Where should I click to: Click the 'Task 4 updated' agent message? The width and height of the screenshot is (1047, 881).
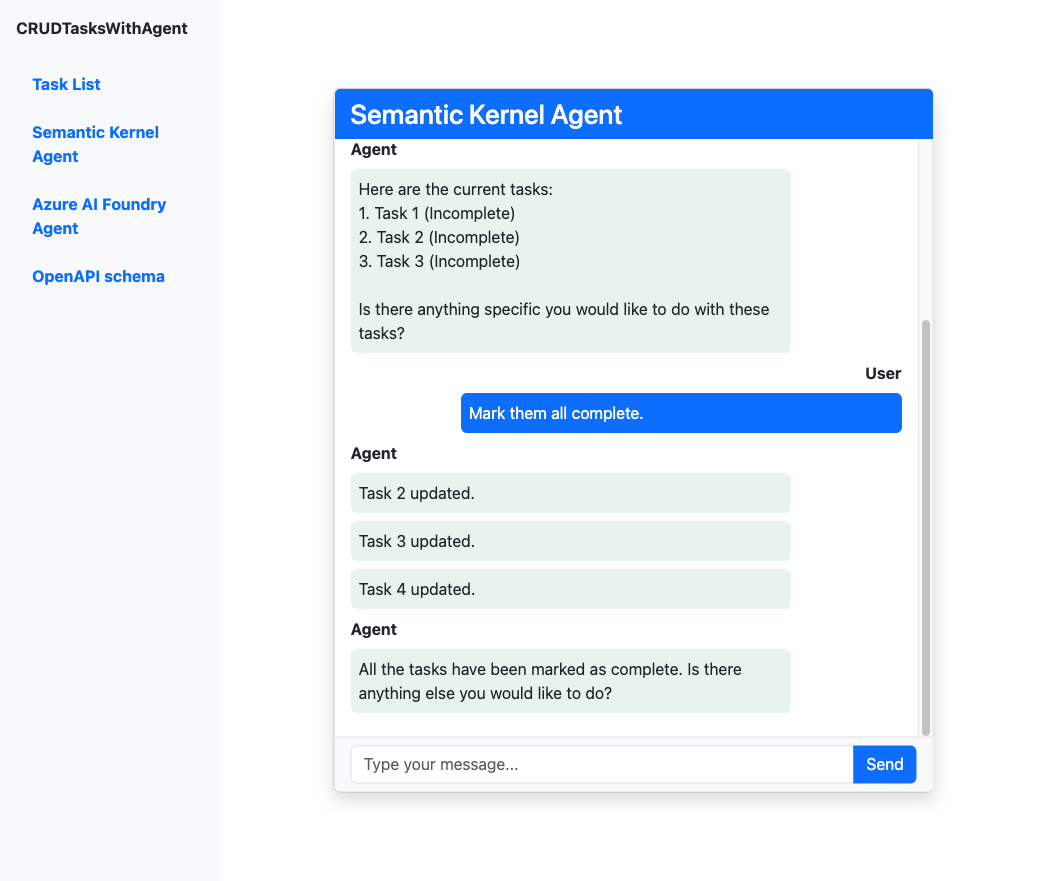click(x=570, y=589)
